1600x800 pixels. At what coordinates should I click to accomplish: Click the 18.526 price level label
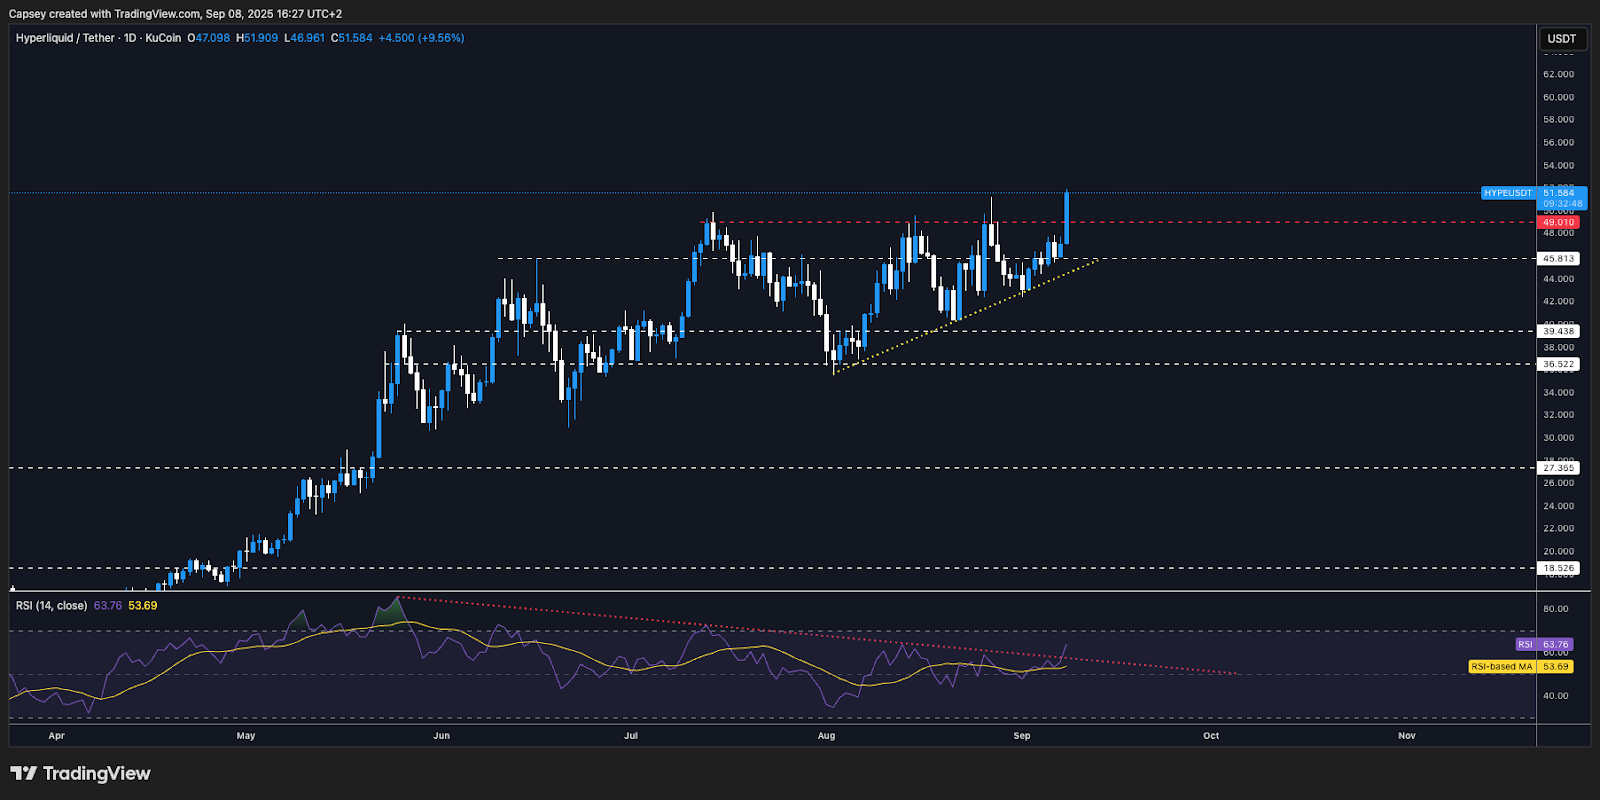click(1558, 568)
